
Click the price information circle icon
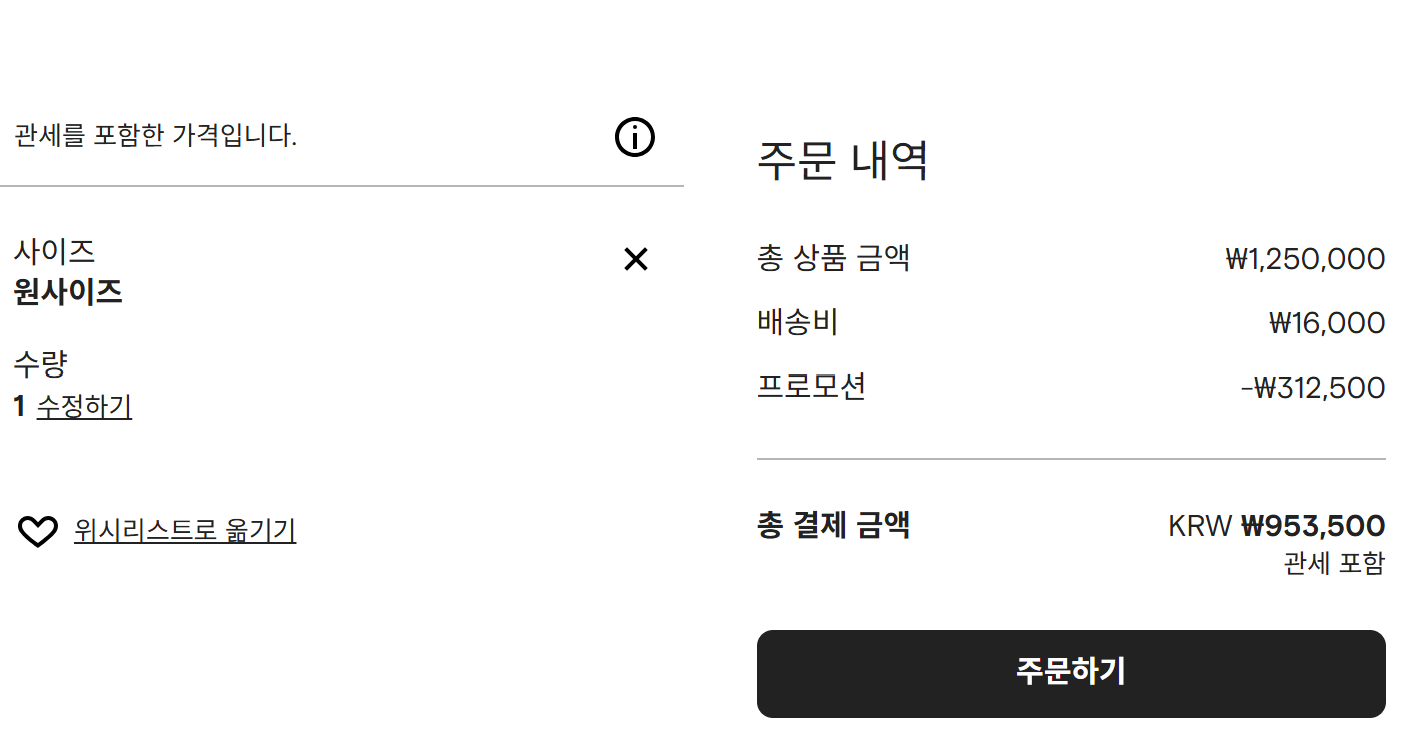[634, 136]
